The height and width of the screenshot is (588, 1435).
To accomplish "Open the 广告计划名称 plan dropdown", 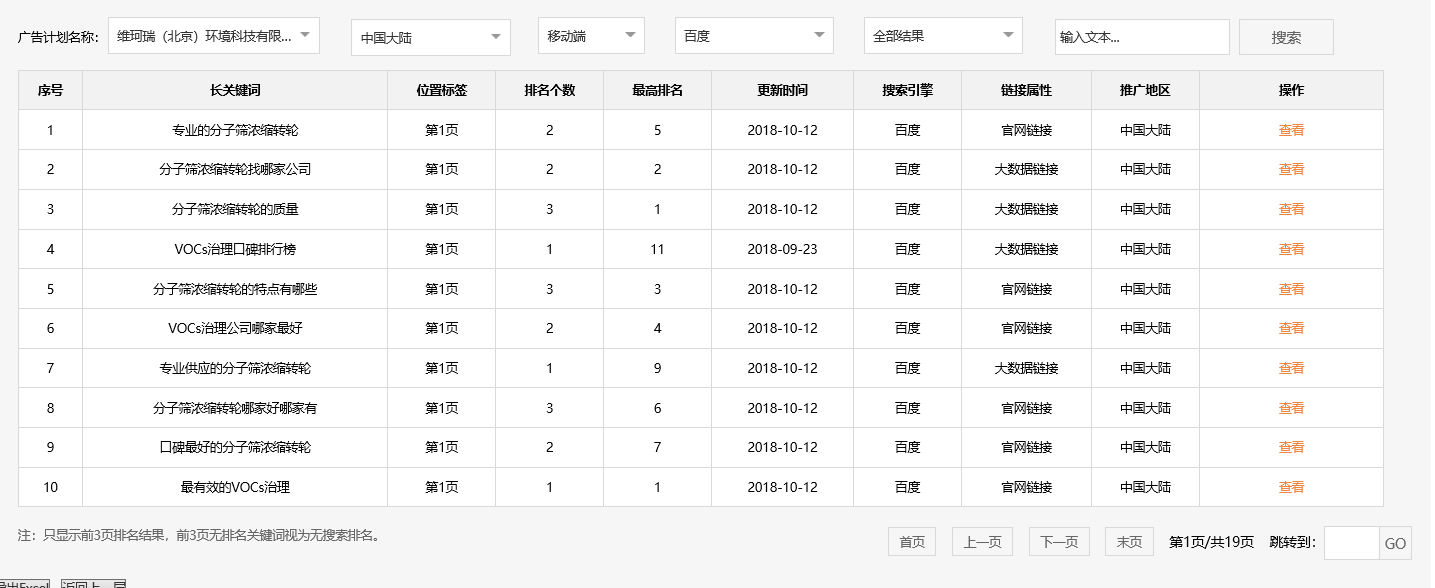I will click(x=213, y=35).
